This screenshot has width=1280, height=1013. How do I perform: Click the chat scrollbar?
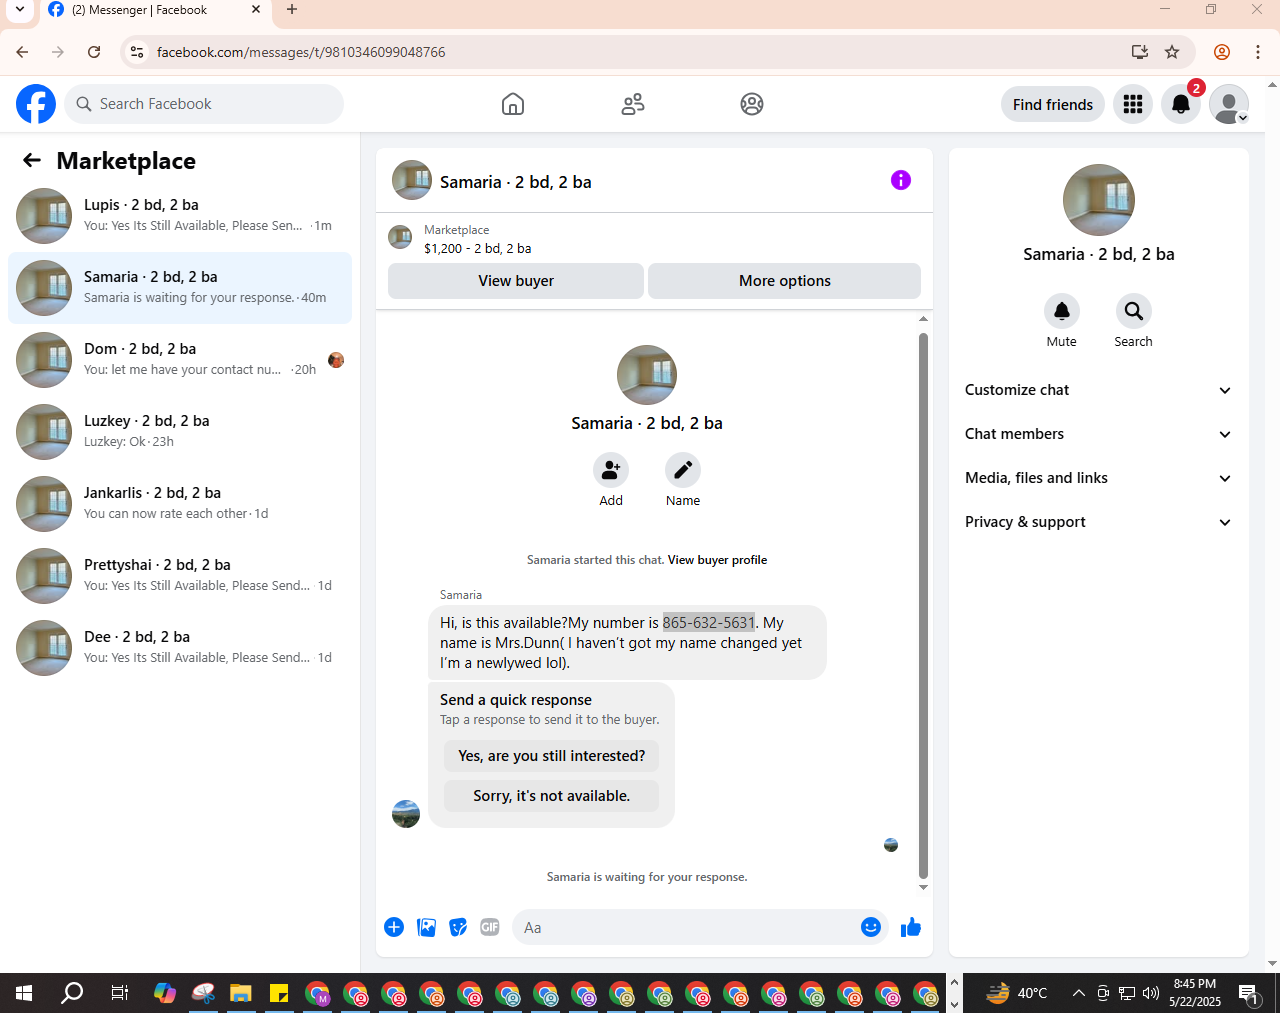click(x=923, y=605)
